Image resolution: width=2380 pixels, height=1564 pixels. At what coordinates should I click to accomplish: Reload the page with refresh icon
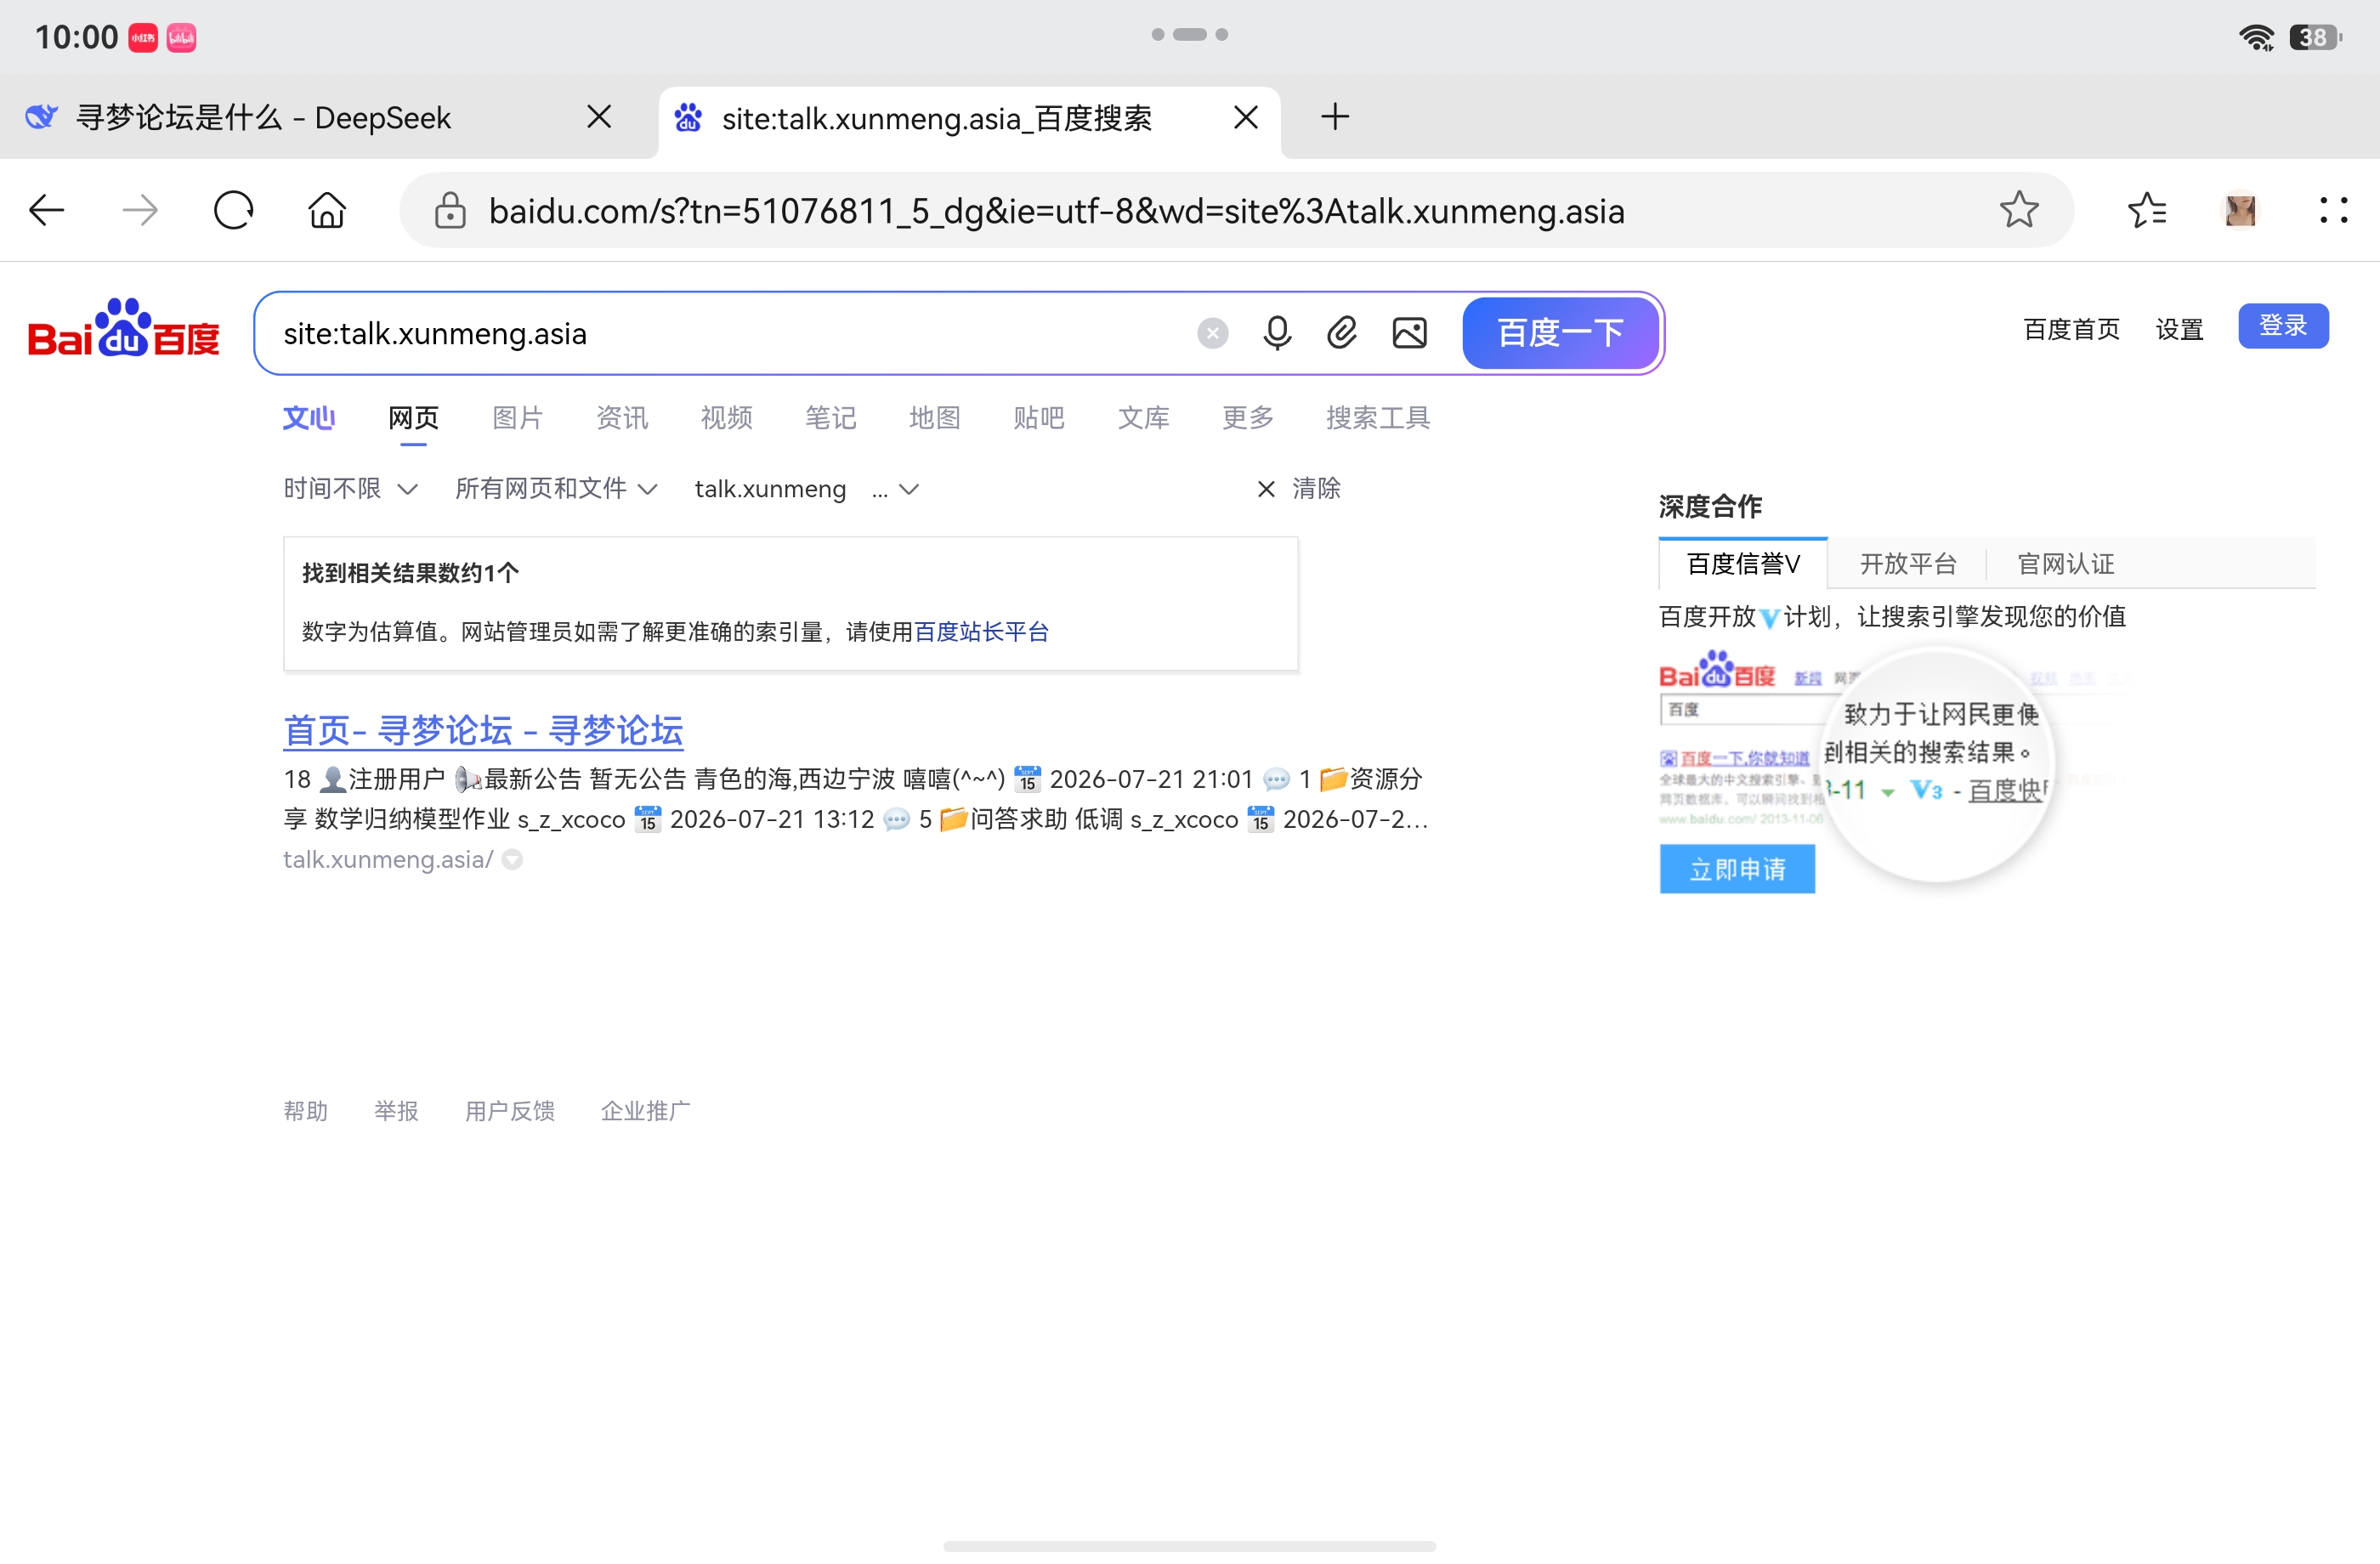(233, 210)
